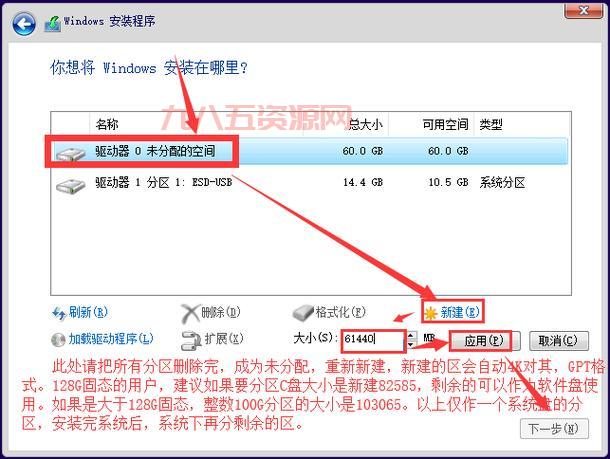Click the drive icon for 驱动器 1 ESD-USB
The image size is (610, 459).
(70, 186)
